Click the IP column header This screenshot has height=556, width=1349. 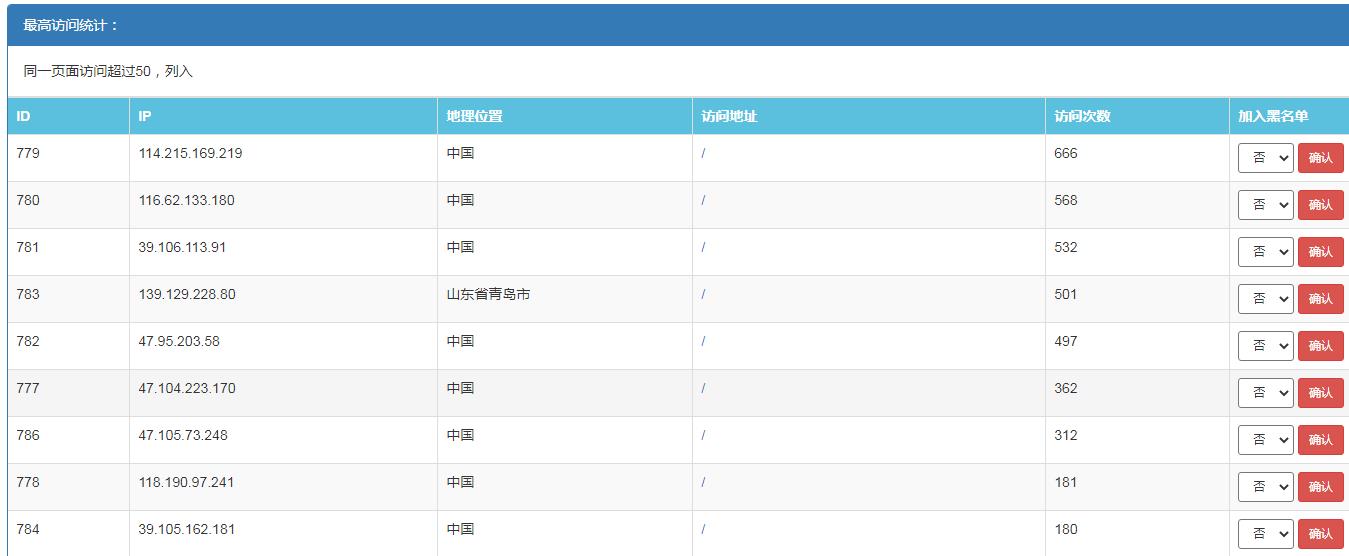point(283,116)
